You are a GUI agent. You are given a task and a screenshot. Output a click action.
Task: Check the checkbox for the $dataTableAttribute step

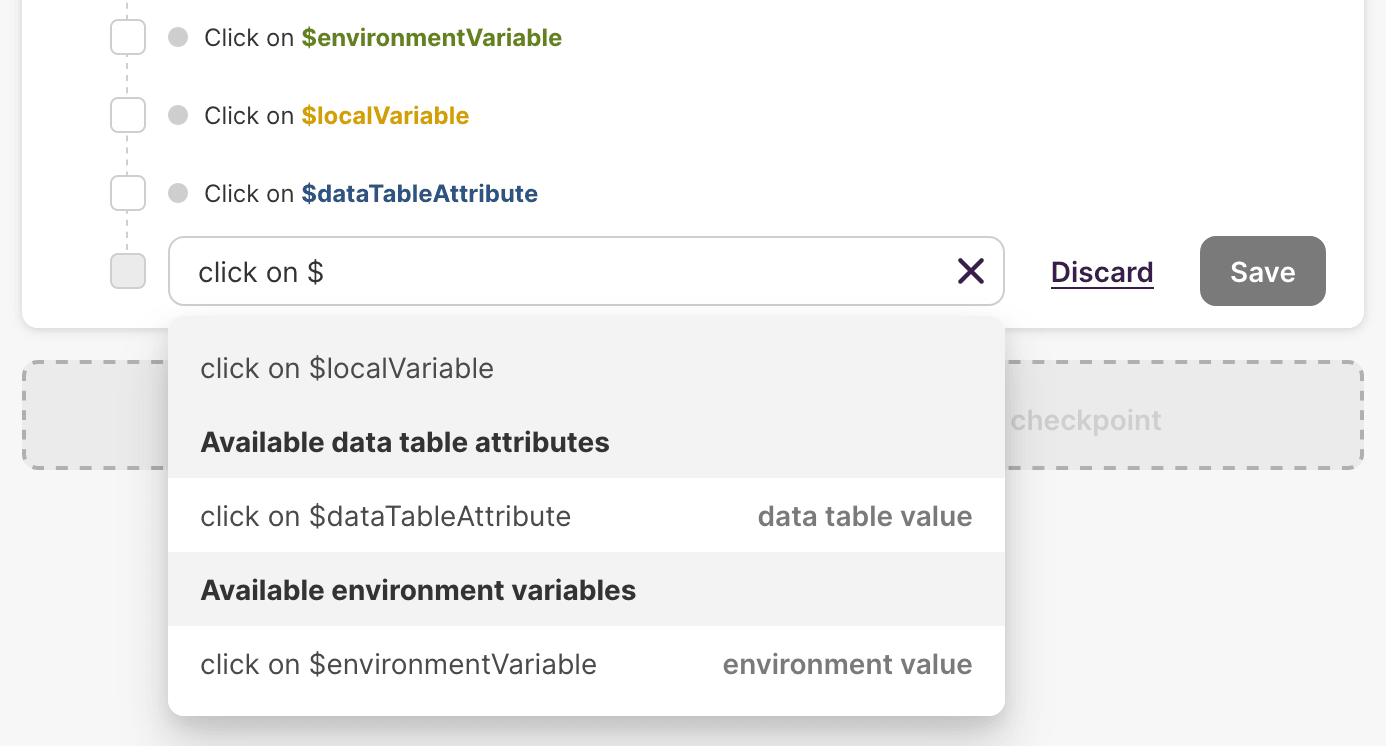[x=127, y=192]
